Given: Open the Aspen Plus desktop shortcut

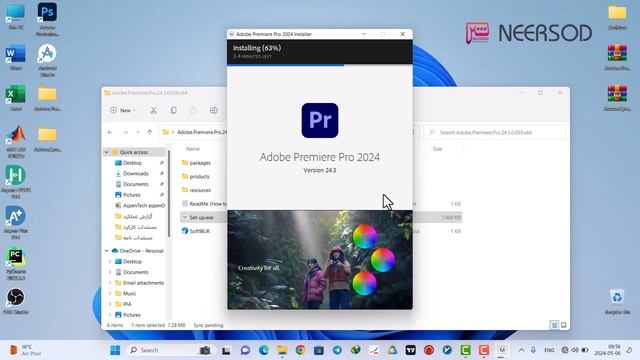Looking at the screenshot, I should pyautogui.click(x=16, y=223).
